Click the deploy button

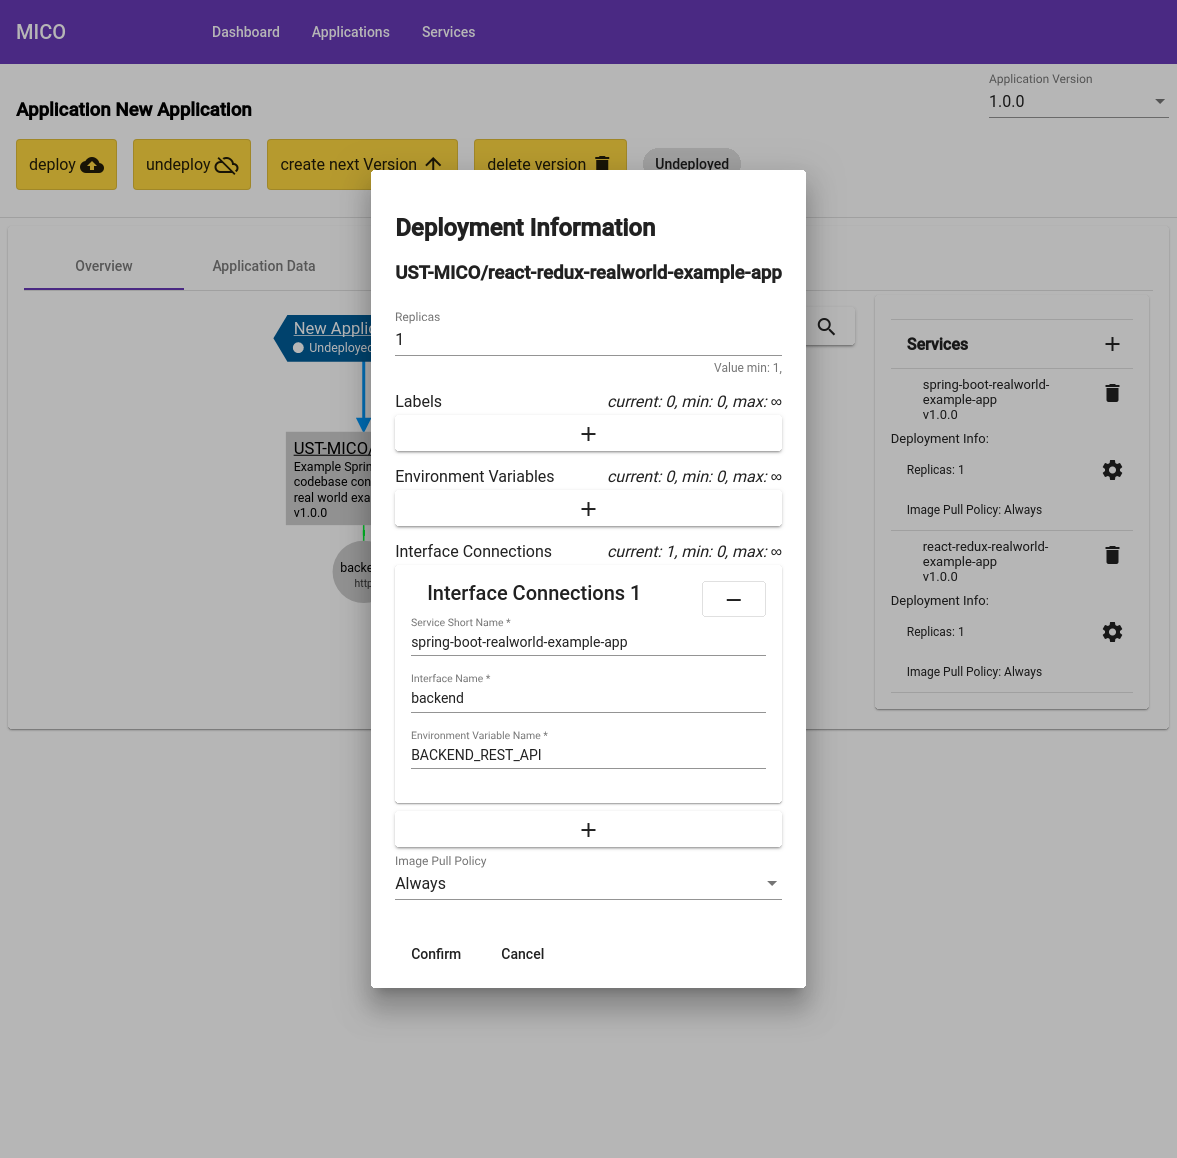pos(66,164)
